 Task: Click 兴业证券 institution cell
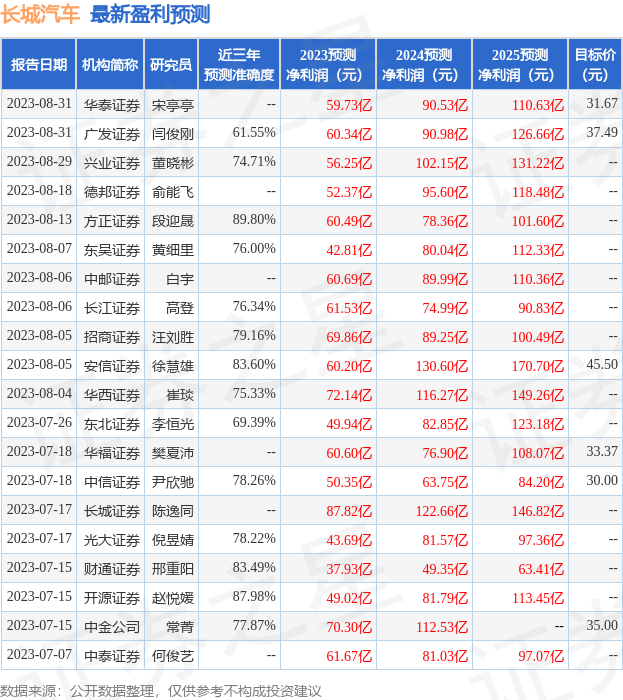112,163
